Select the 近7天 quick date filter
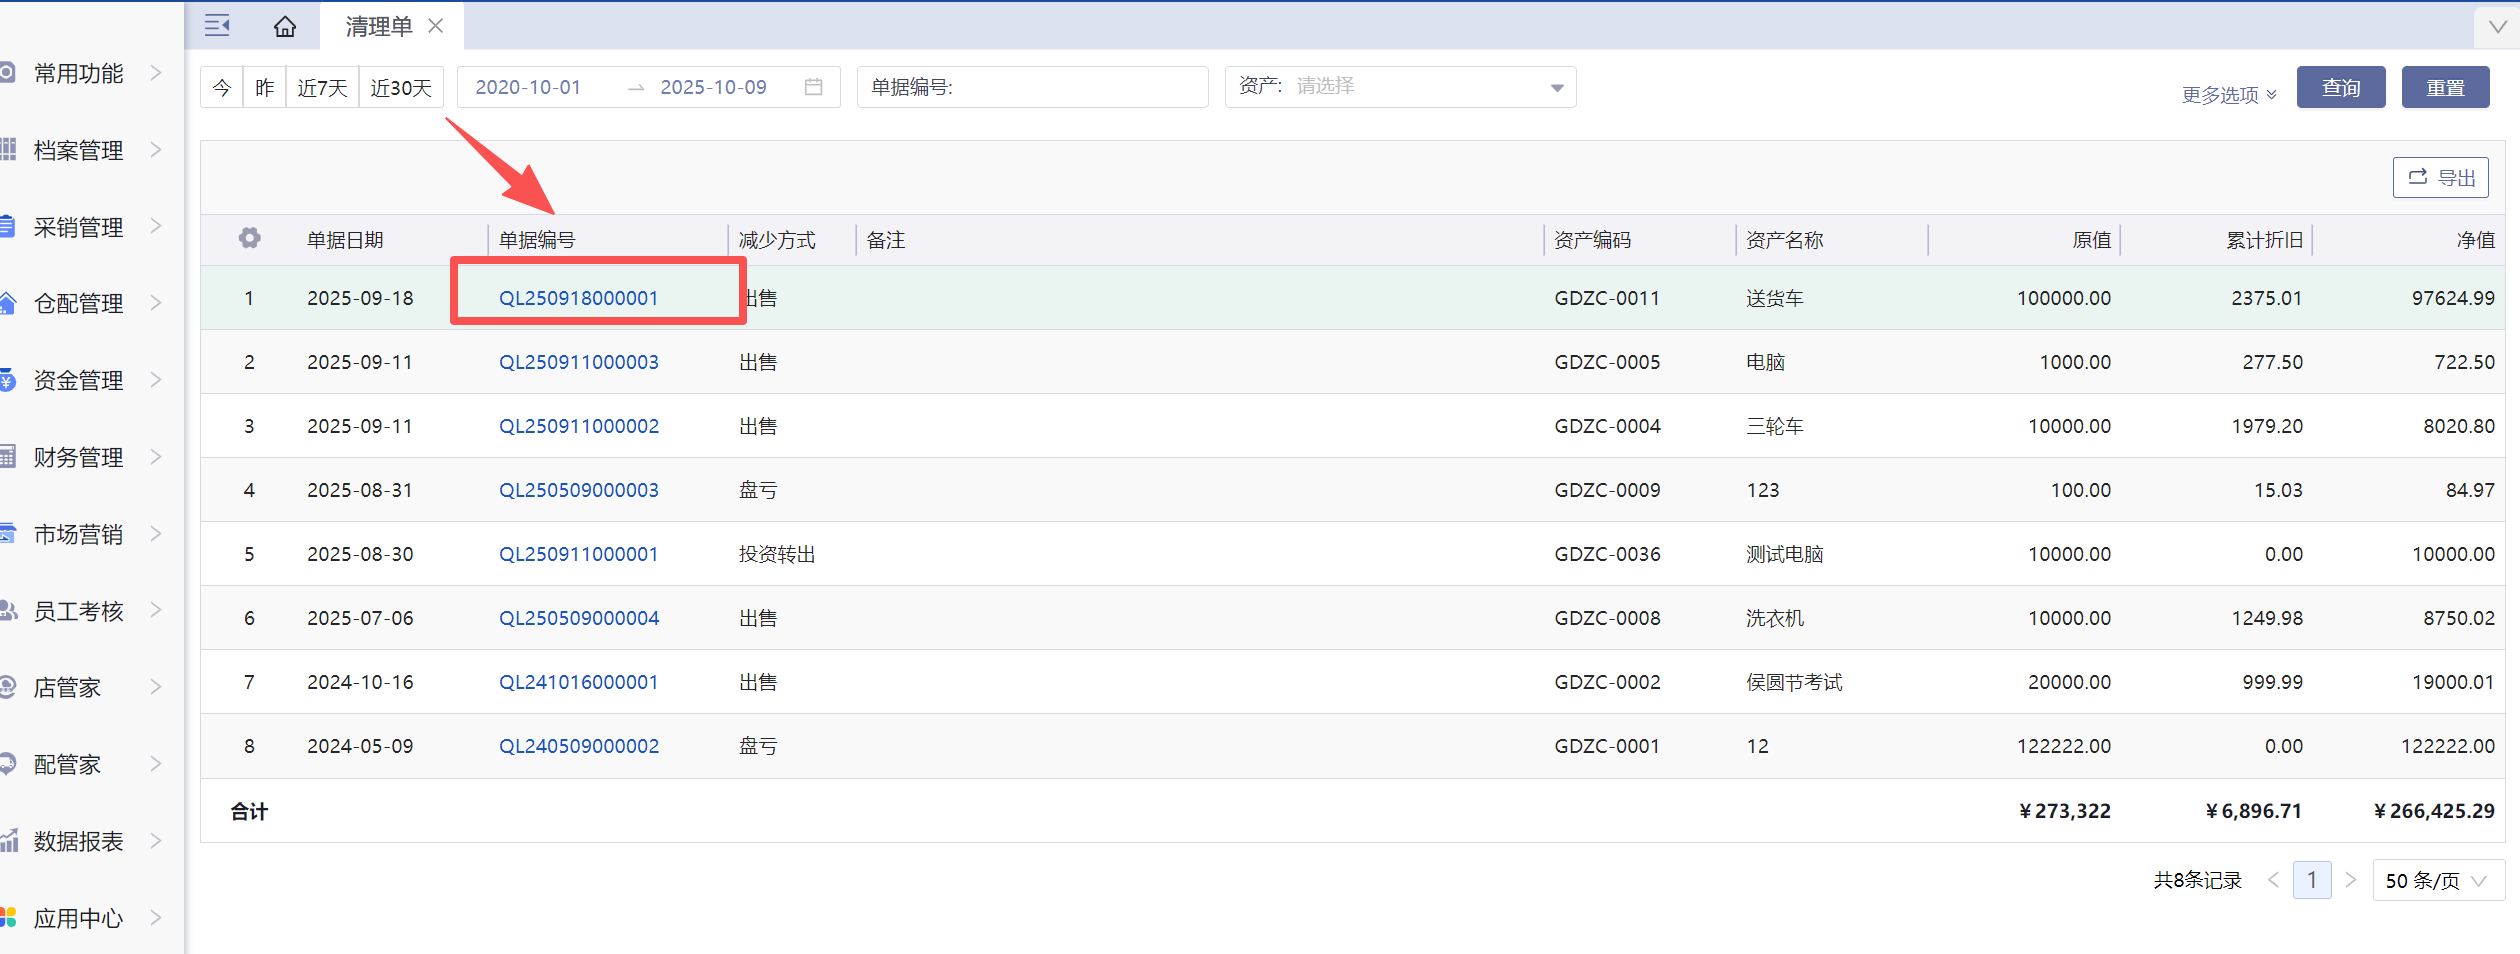 tap(322, 88)
